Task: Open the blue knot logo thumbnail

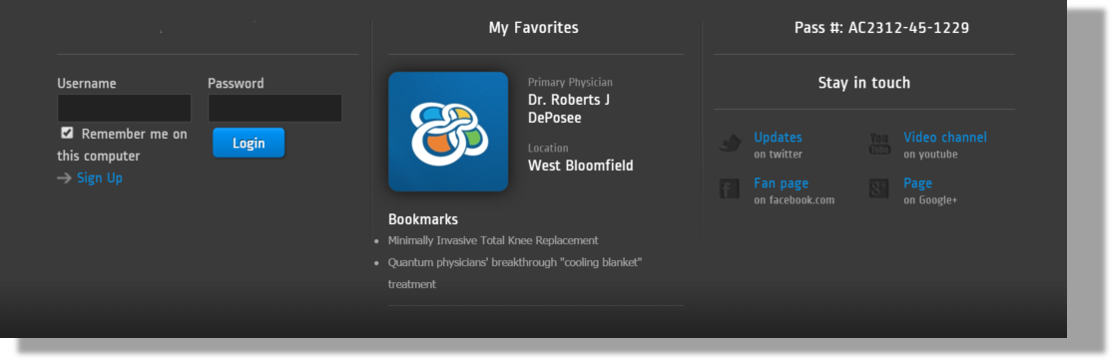Action: [448, 131]
